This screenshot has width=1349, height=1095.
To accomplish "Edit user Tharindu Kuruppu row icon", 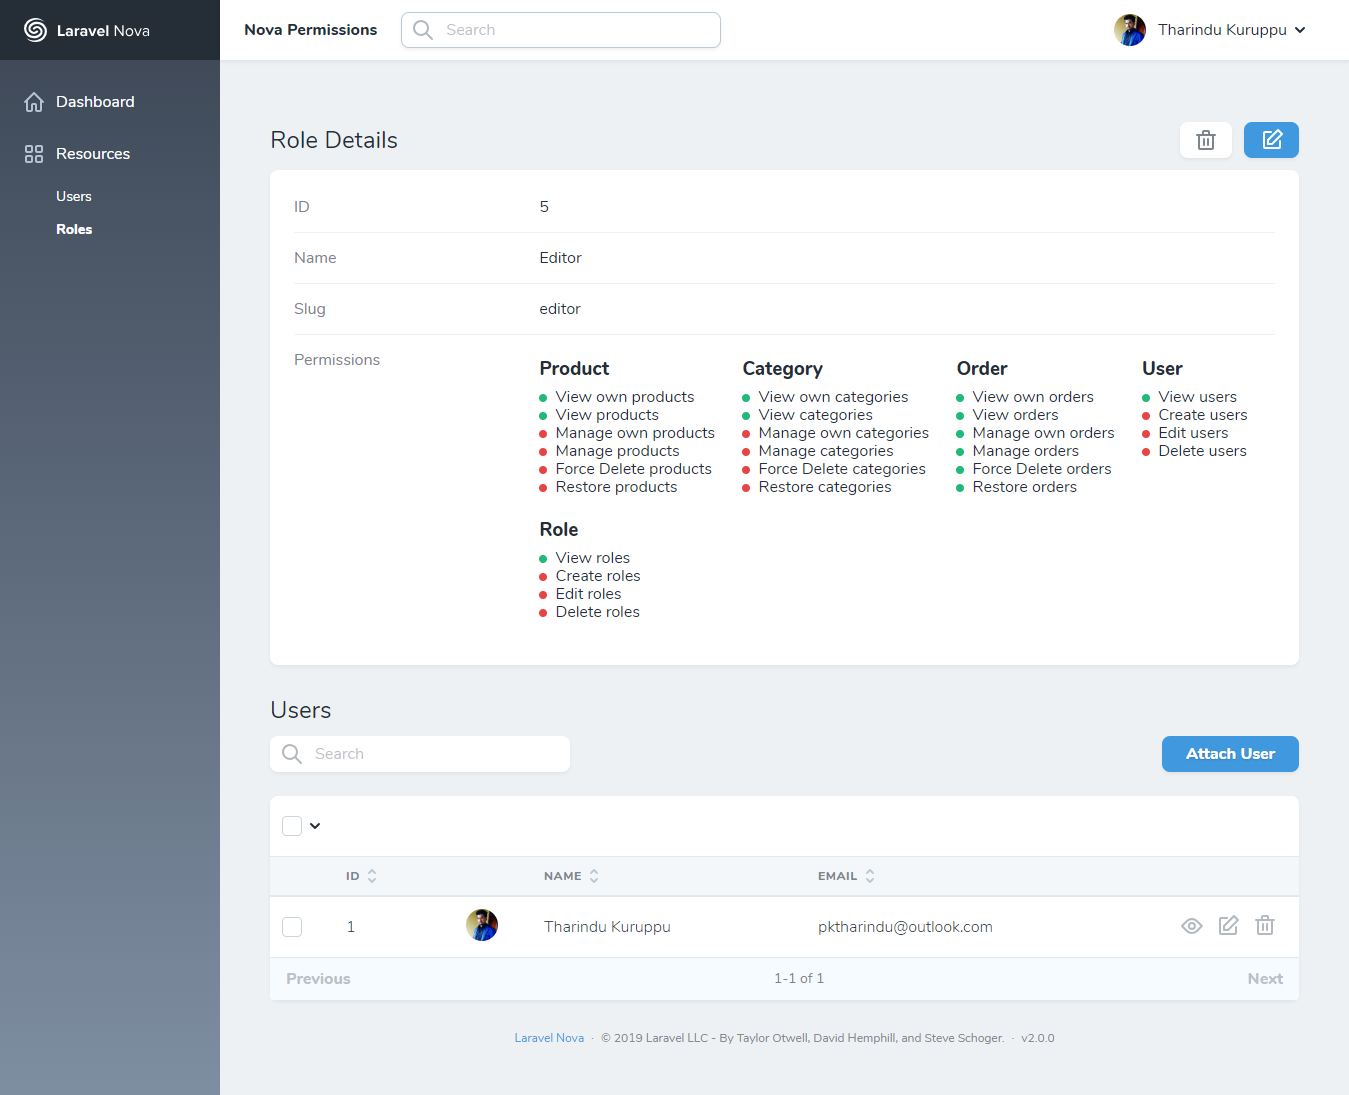I will (1228, 926).
